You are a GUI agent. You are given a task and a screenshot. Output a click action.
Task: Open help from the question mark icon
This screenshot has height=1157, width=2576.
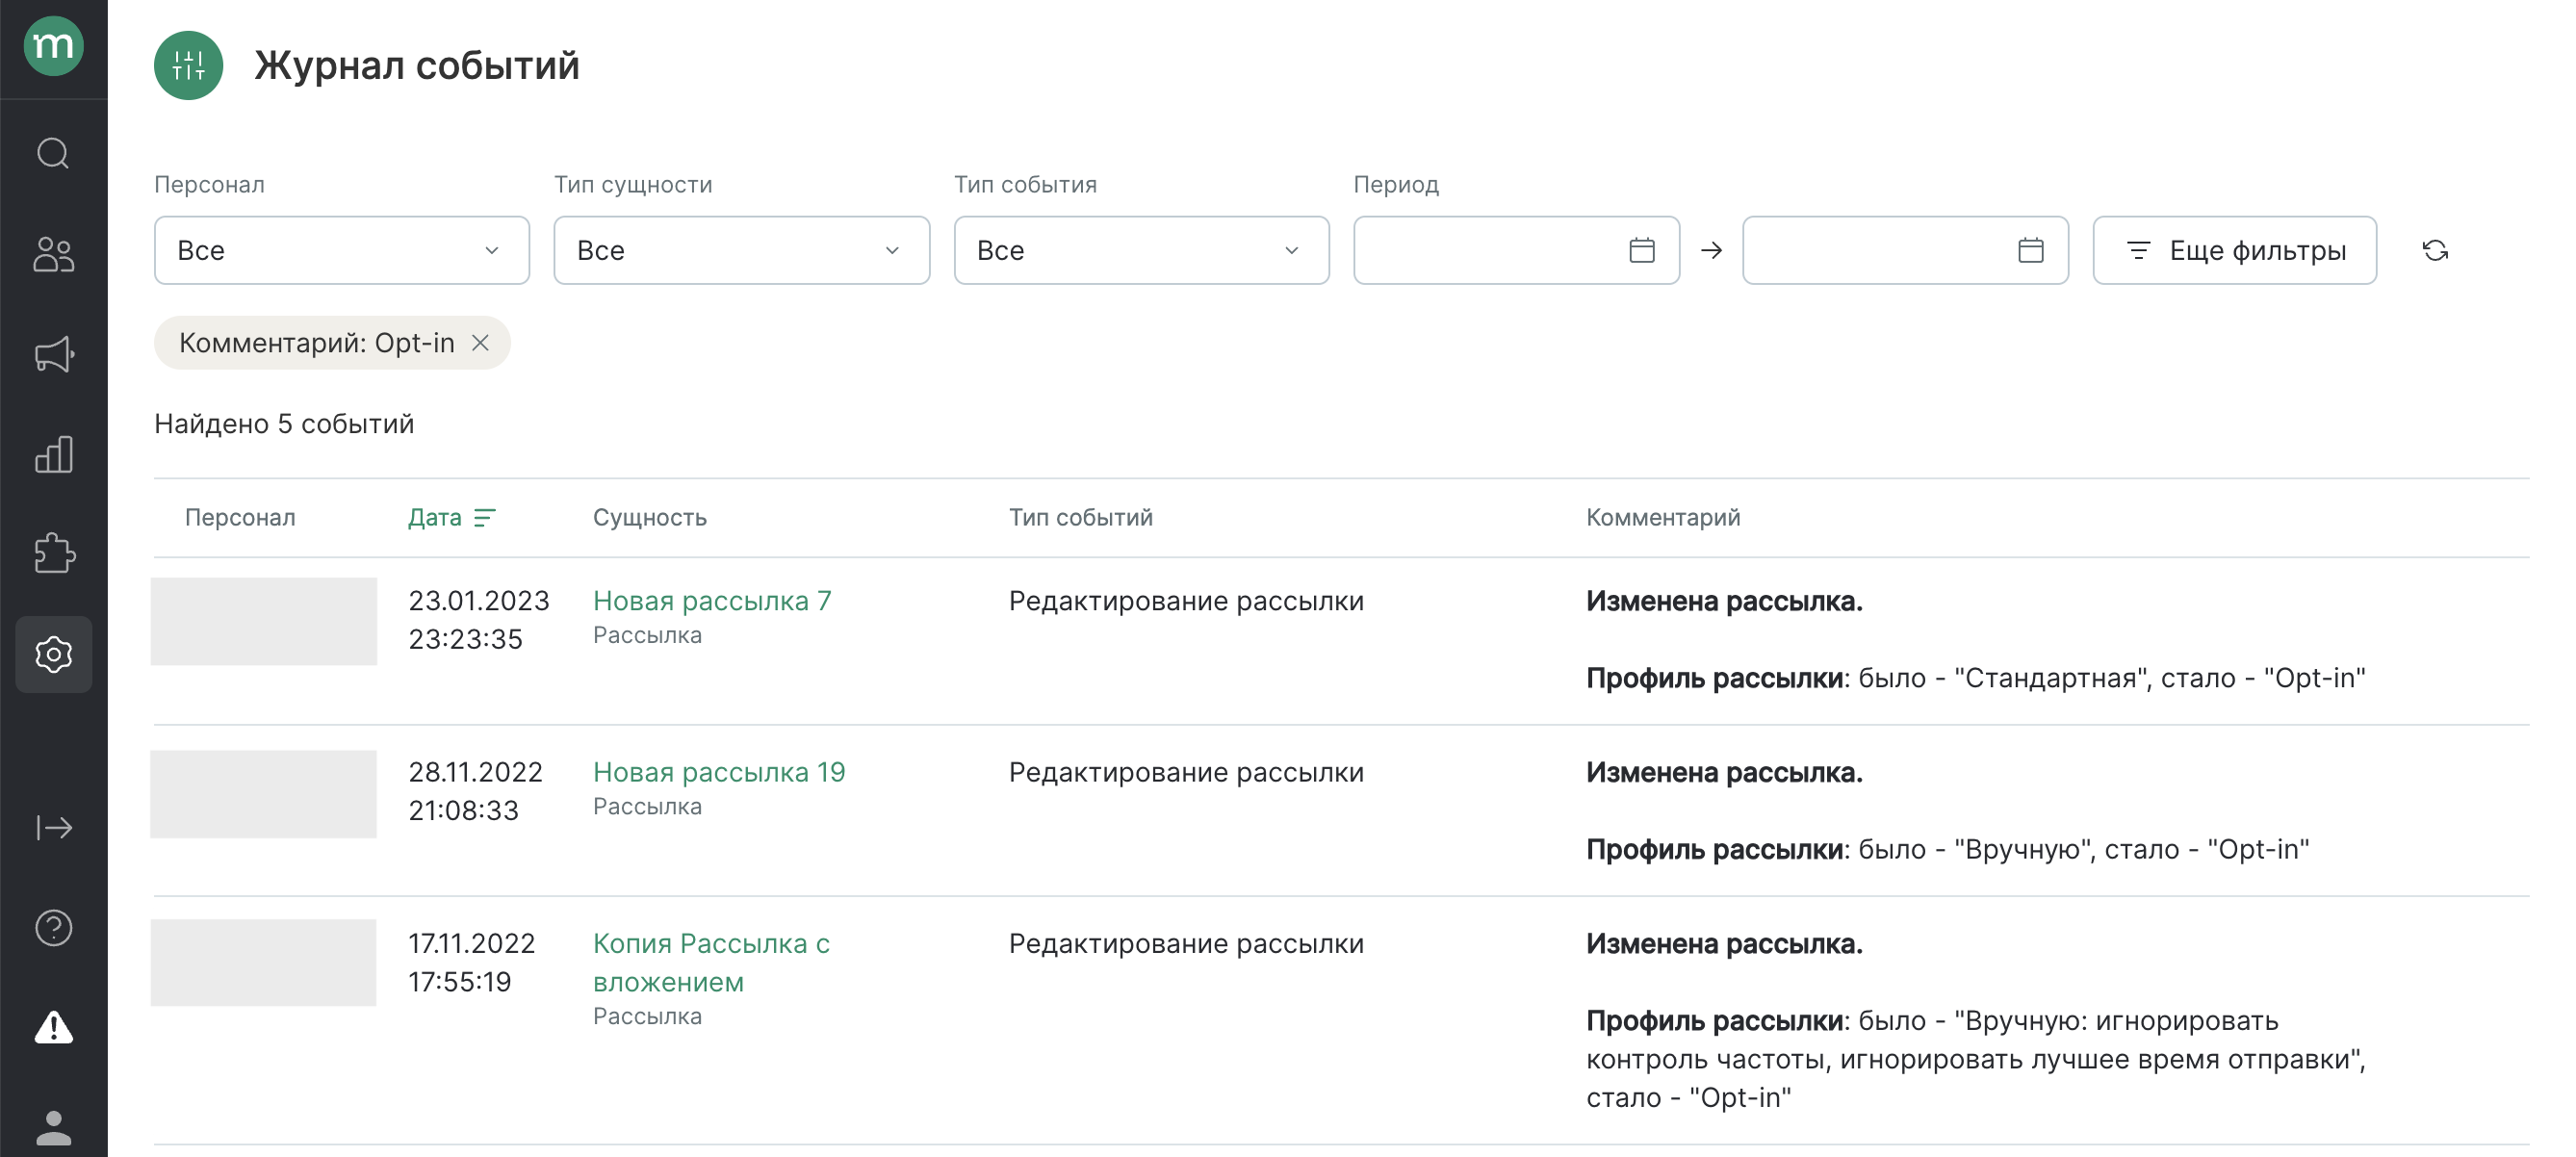(x=53, y=928)
